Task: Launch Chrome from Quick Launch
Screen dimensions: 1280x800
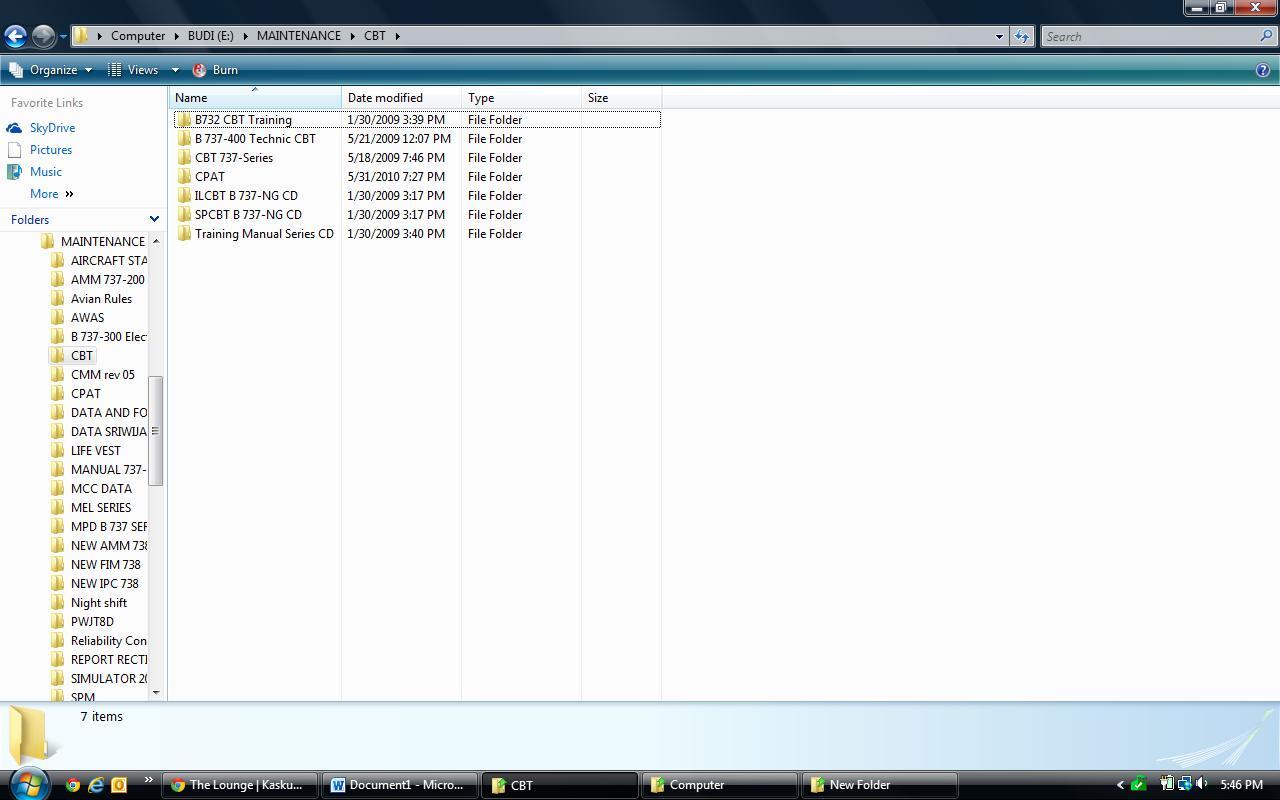Action: (x=72, y=785)
